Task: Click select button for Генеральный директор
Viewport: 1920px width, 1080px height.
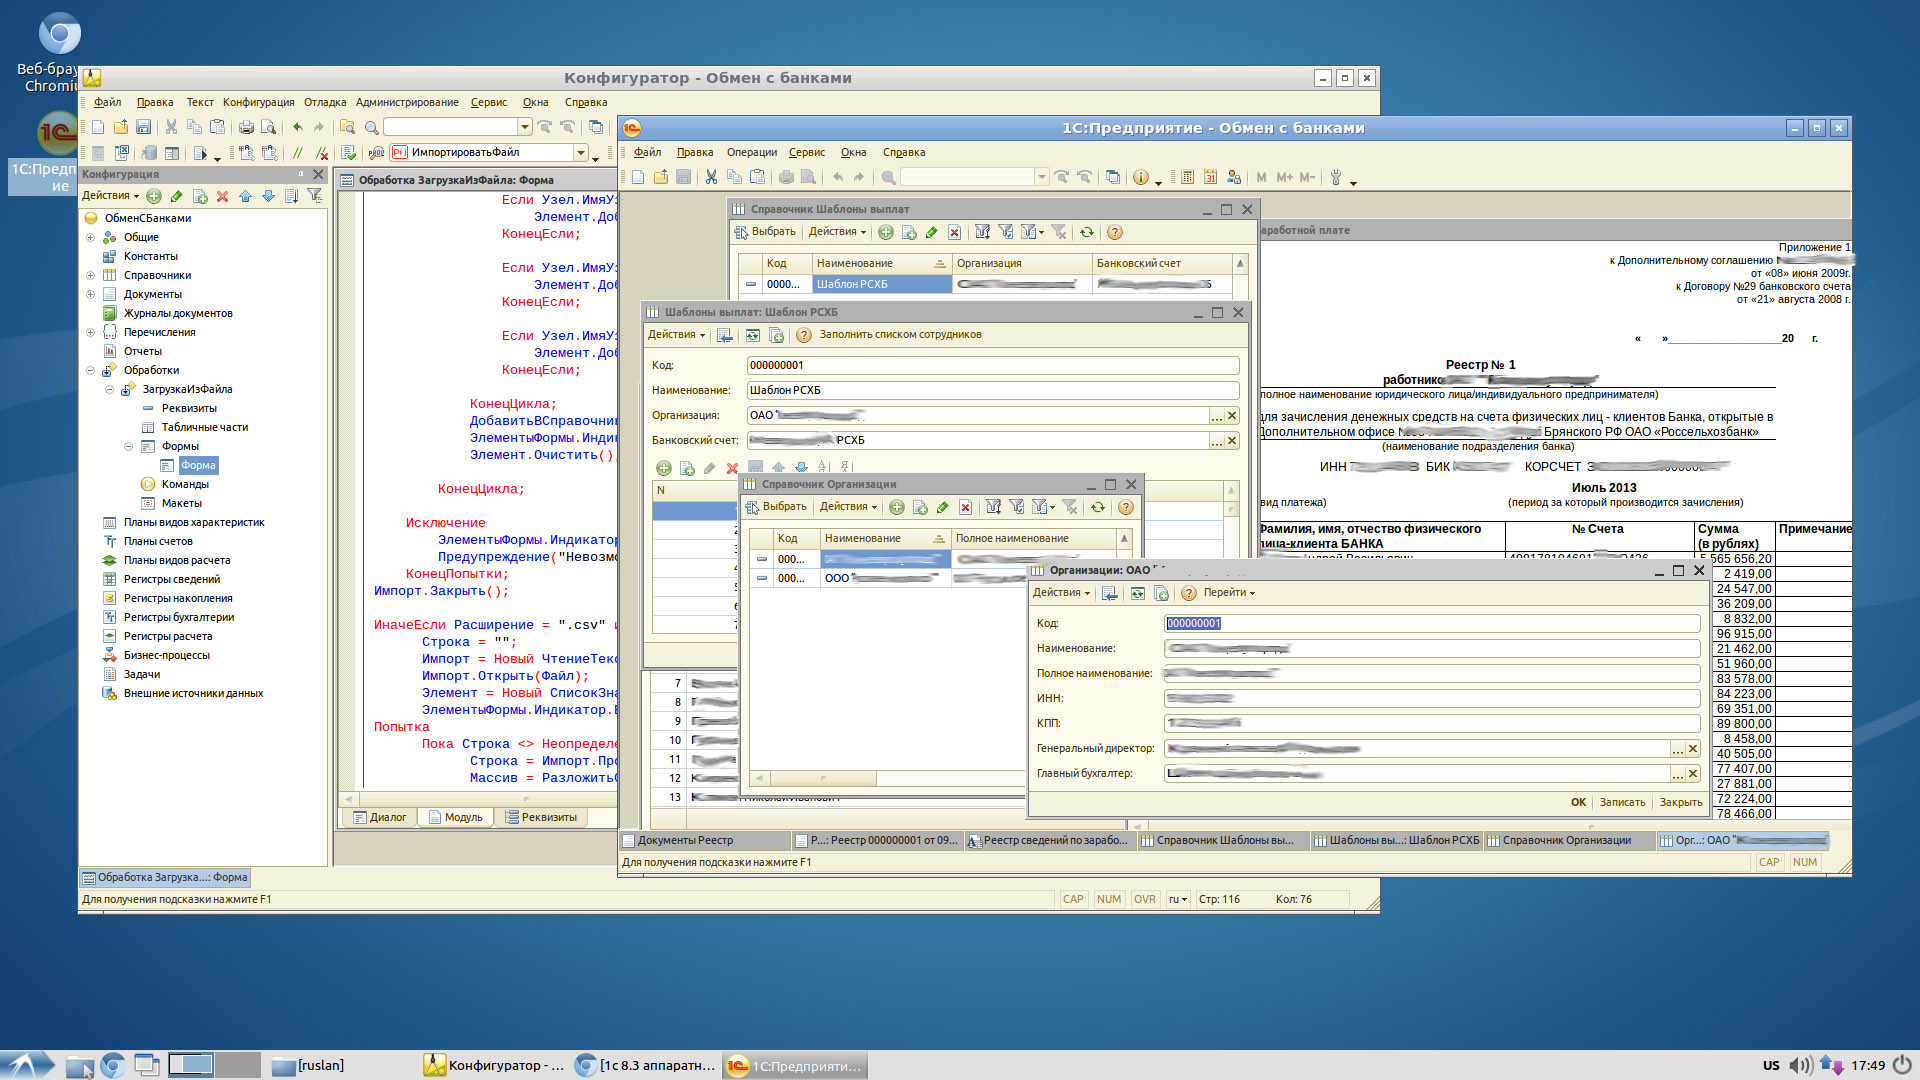Action: pos(1677,748)
